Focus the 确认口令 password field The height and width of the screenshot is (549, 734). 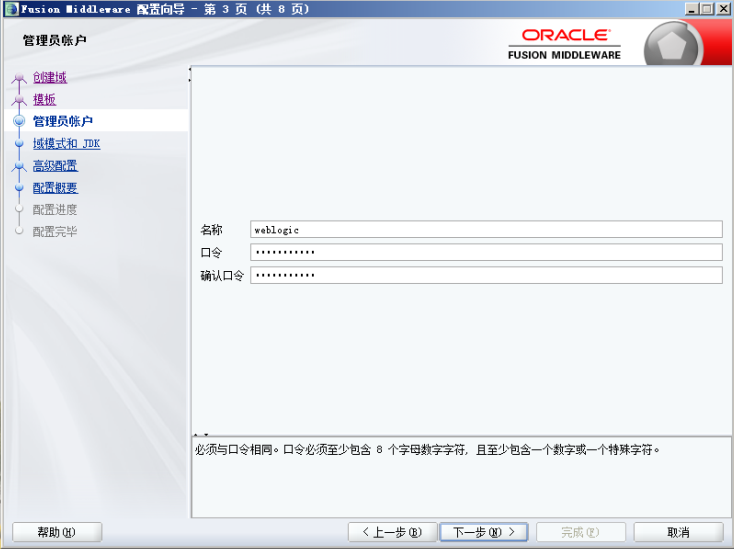[x=485, y=275]
